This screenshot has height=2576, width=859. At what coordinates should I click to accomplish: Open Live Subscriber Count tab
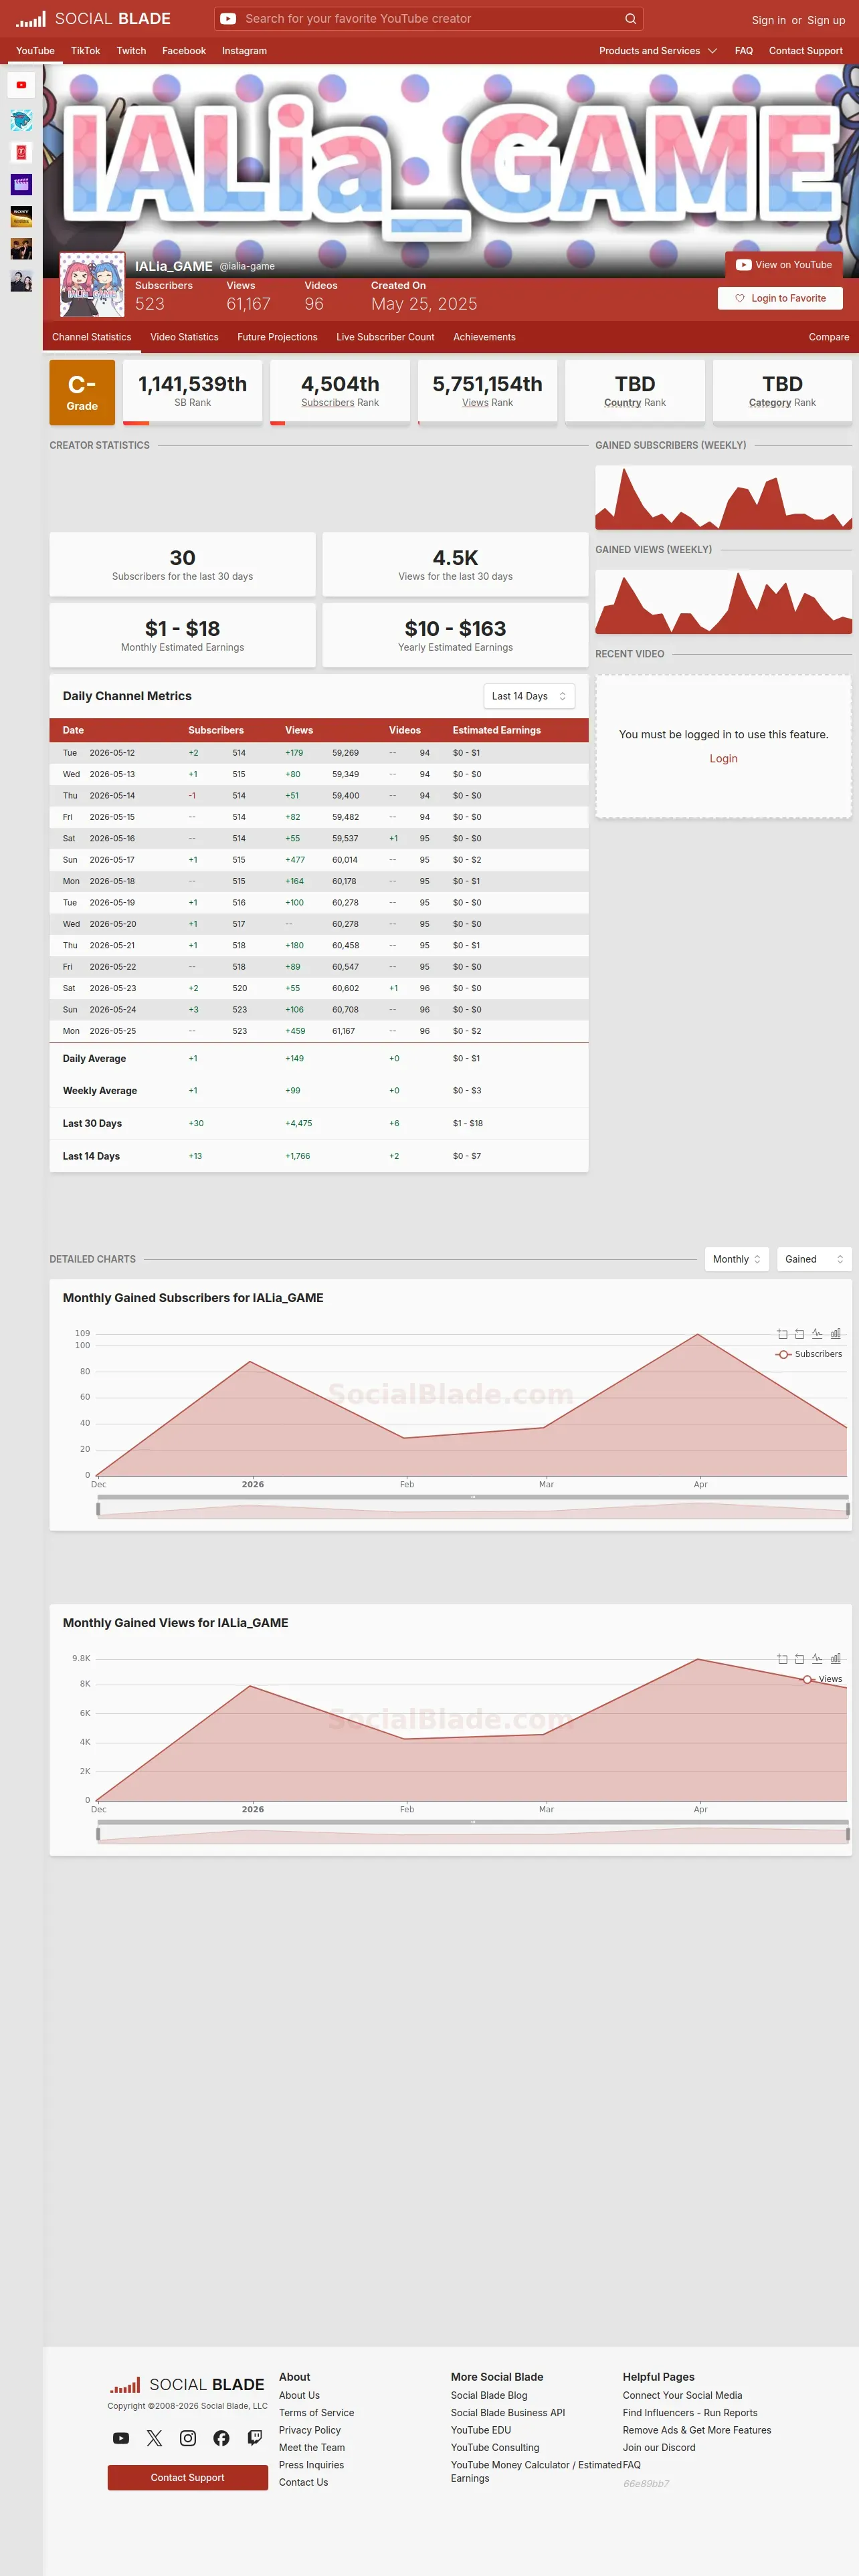(385, 337)
